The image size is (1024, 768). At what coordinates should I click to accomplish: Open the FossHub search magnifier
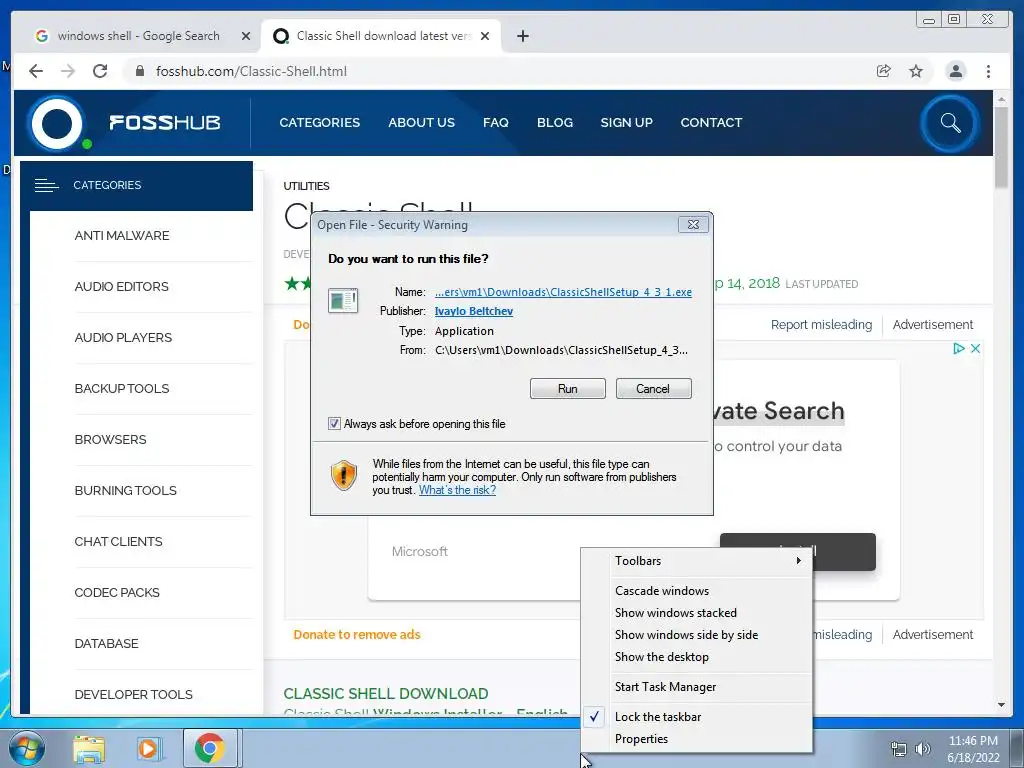[950, 123]
